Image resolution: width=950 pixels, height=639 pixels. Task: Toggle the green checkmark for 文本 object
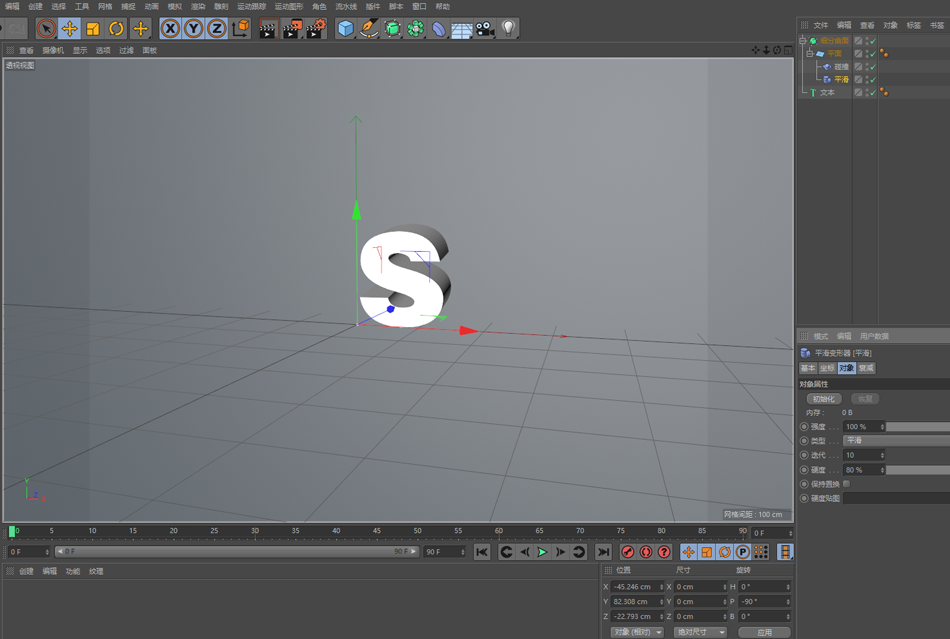pyautogui.click(x=873, y=93)
